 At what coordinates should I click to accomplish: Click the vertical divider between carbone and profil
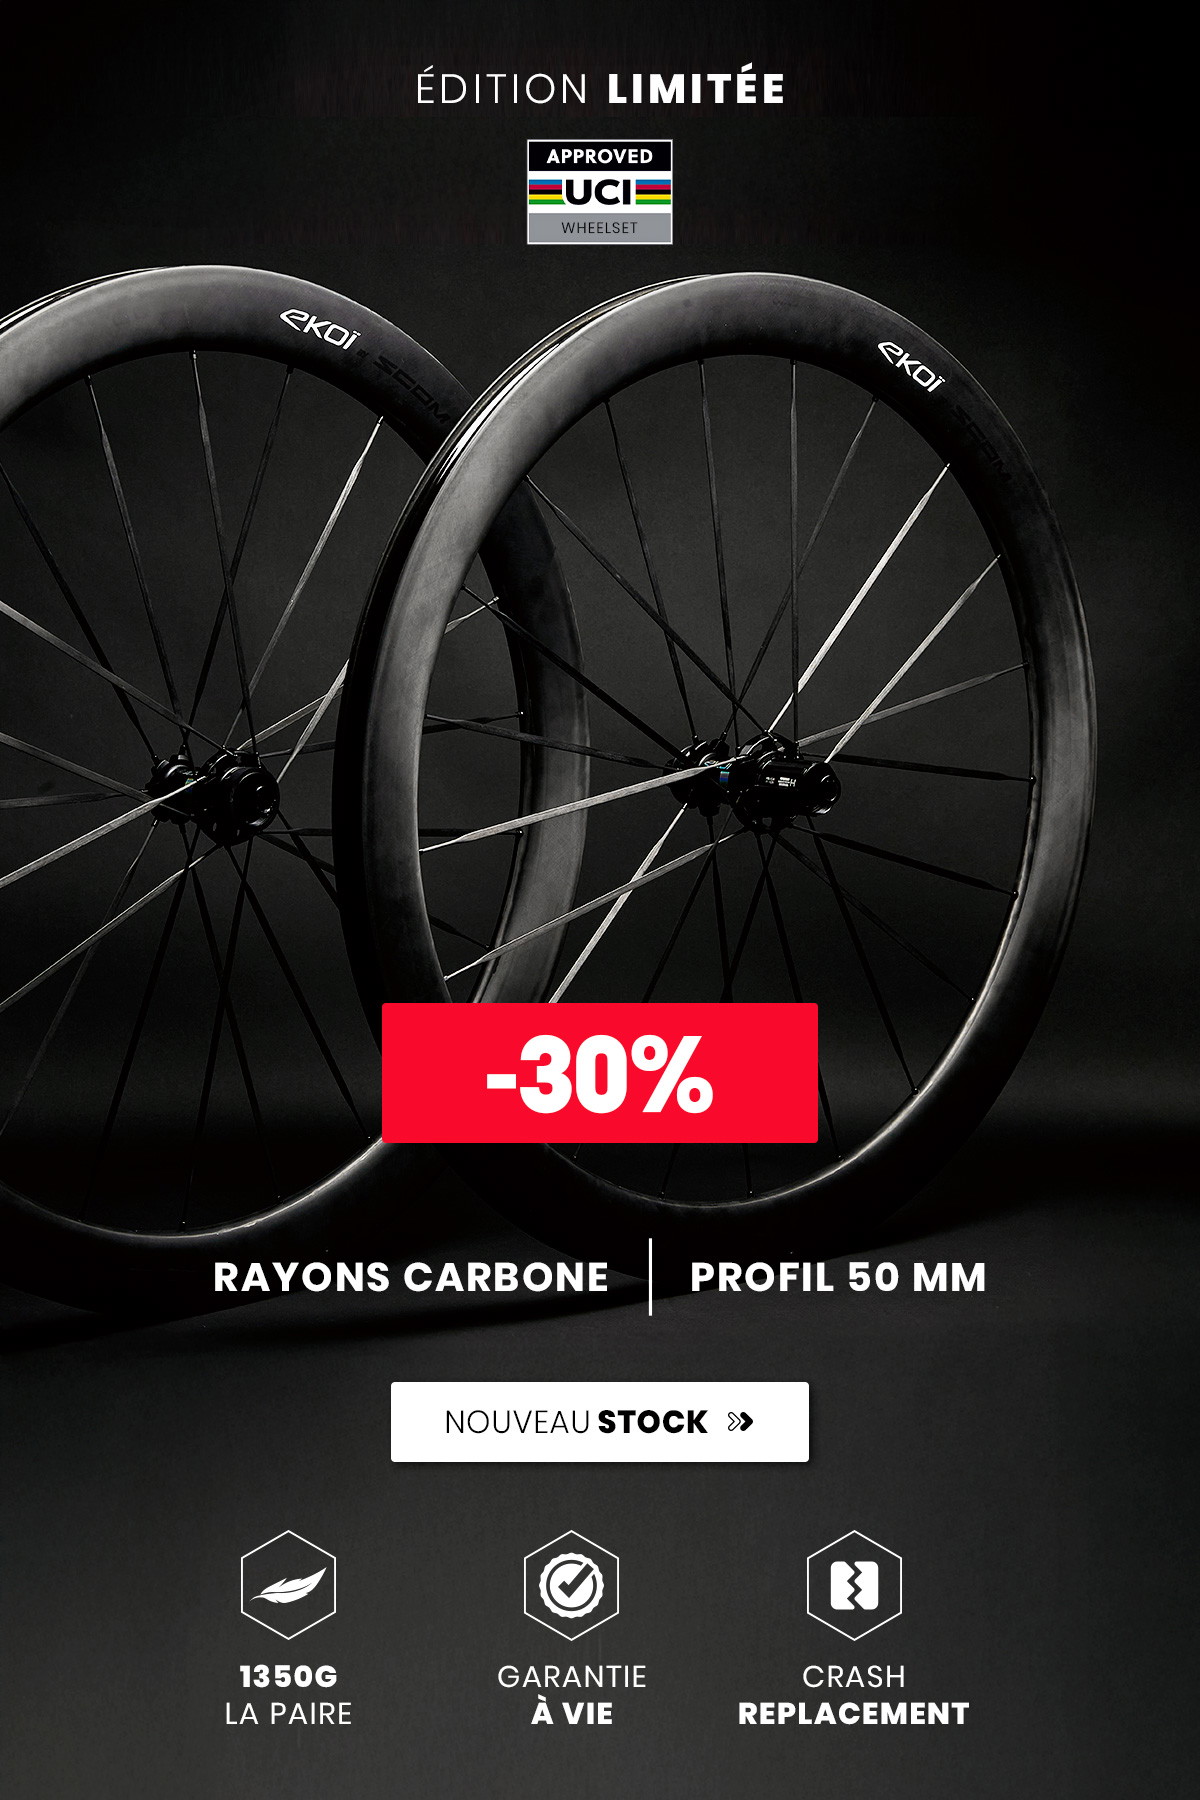[x=651, y=1277]
